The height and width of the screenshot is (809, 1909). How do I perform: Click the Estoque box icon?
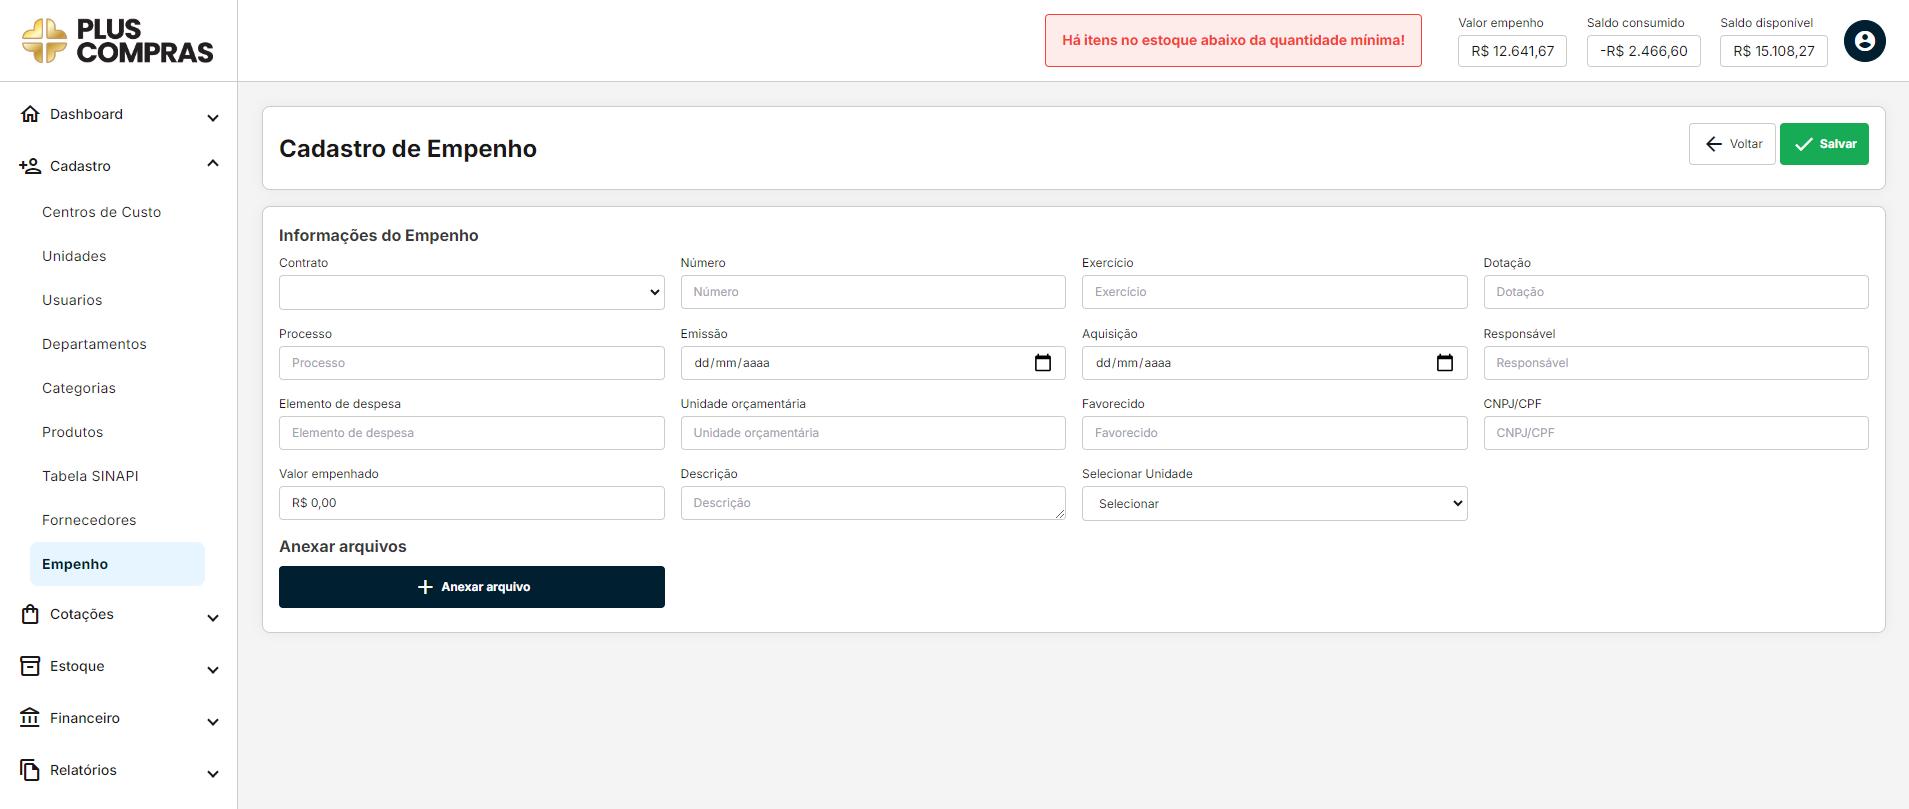pos(30,666)
